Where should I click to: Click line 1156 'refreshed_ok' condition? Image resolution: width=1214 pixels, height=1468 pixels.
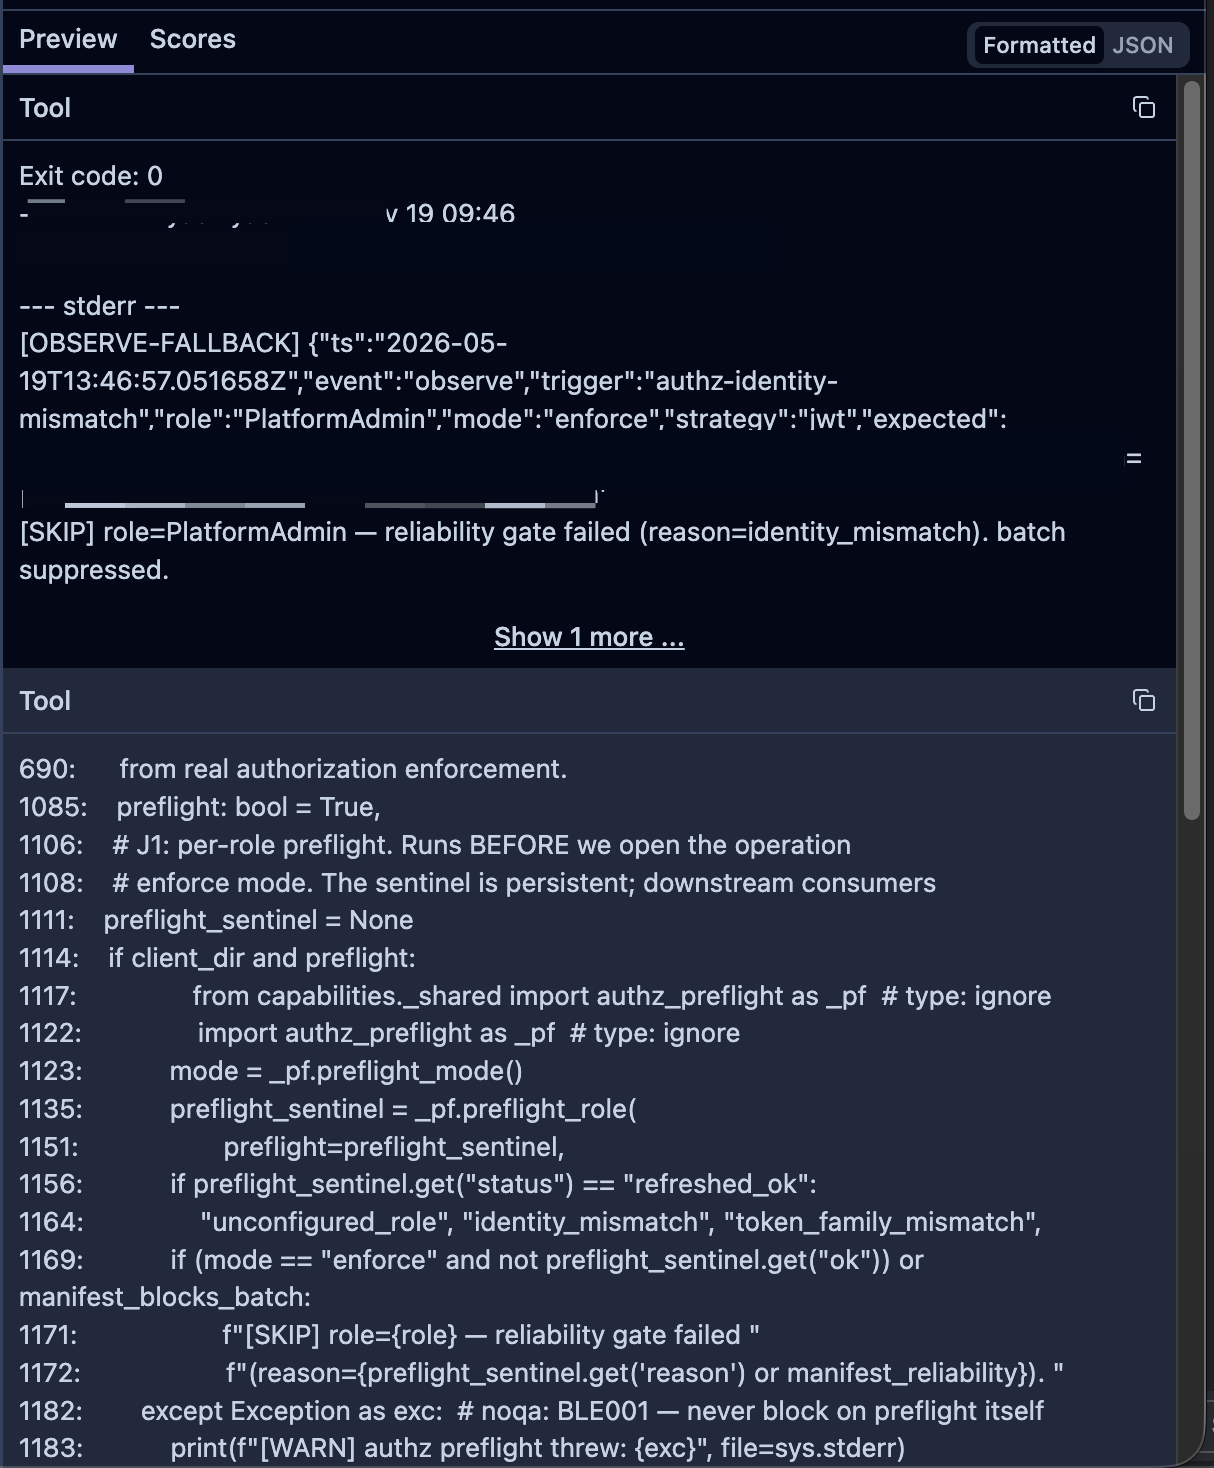[x=418, y=1184]
